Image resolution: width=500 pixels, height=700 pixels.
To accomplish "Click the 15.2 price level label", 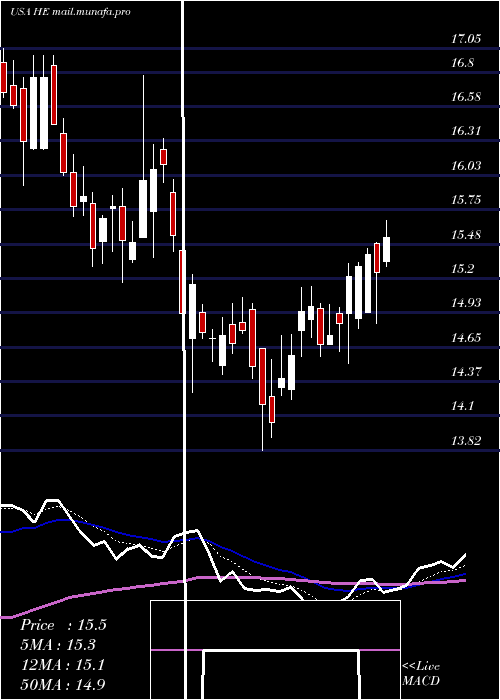I will (x=462, y=269).
